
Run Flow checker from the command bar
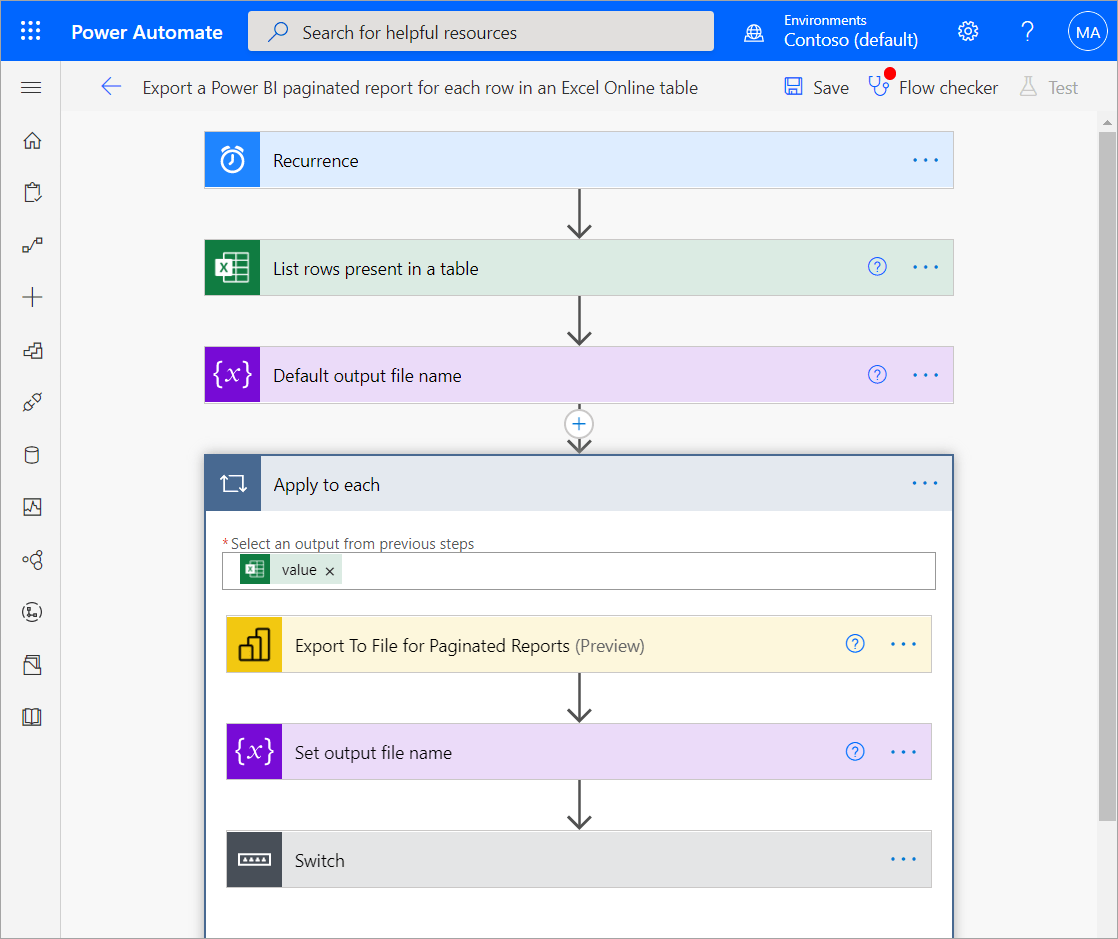click(x=933, y=88)
